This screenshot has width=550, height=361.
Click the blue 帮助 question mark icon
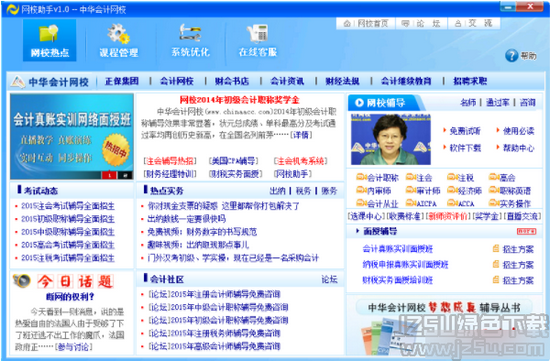[511, 55]
